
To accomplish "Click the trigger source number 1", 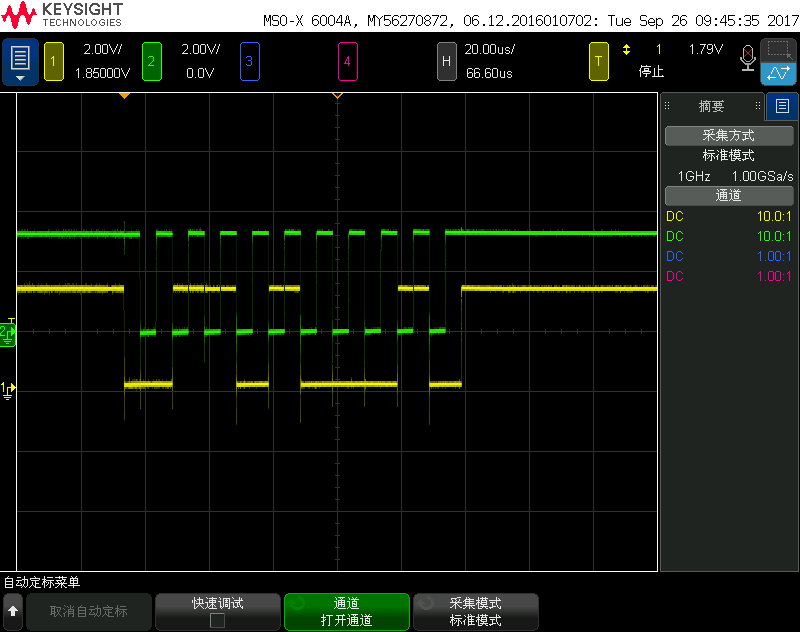I will click(x=659, y=49).
